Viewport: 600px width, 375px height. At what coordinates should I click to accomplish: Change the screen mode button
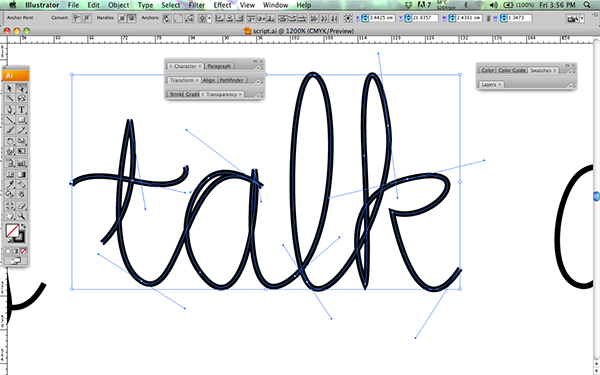(16, 261)
